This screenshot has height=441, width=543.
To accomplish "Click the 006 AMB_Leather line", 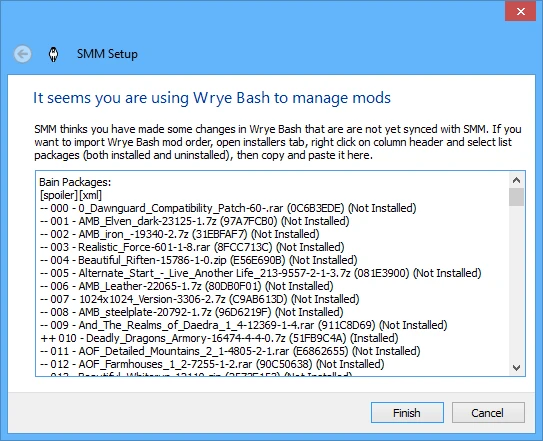I will point(187,286).
